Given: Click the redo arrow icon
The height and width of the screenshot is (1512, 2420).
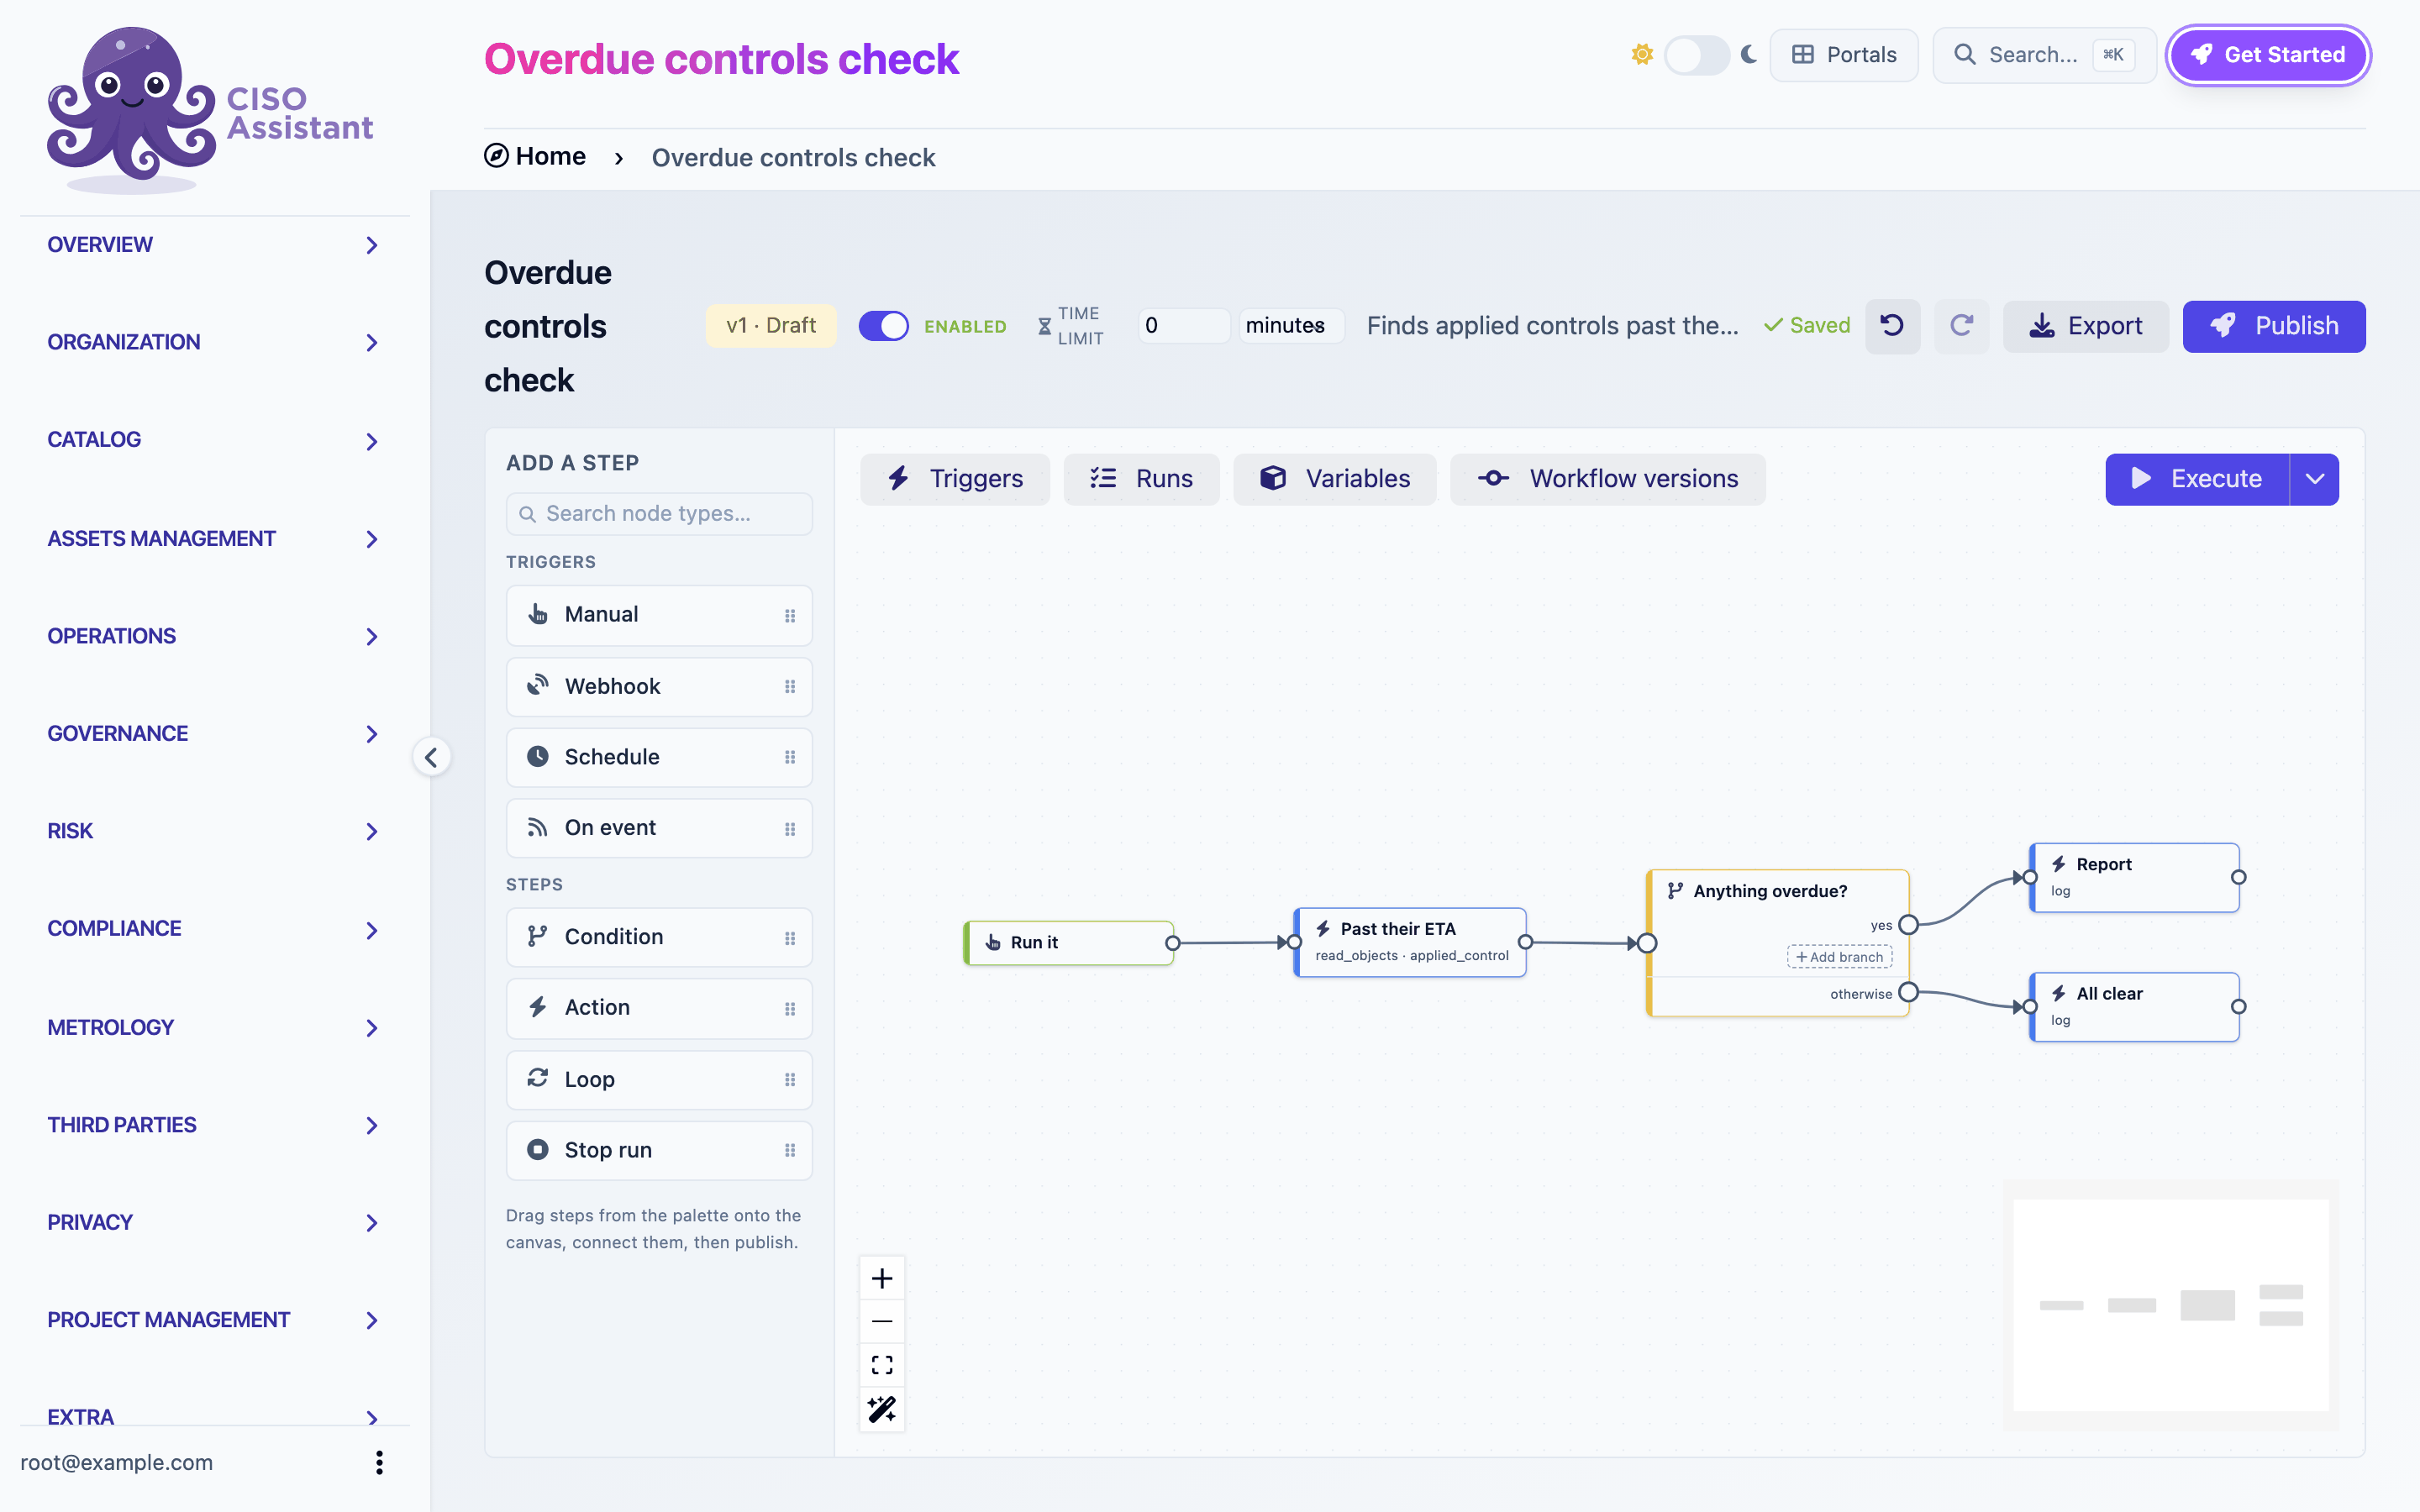Looking at the screenshot, I should 1961,326.
